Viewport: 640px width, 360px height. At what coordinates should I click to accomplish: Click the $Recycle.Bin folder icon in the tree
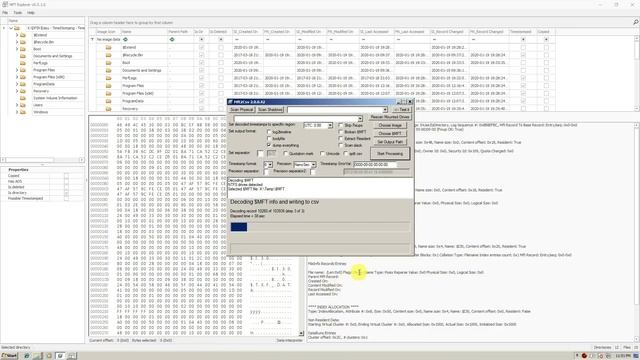pos(23,42)
